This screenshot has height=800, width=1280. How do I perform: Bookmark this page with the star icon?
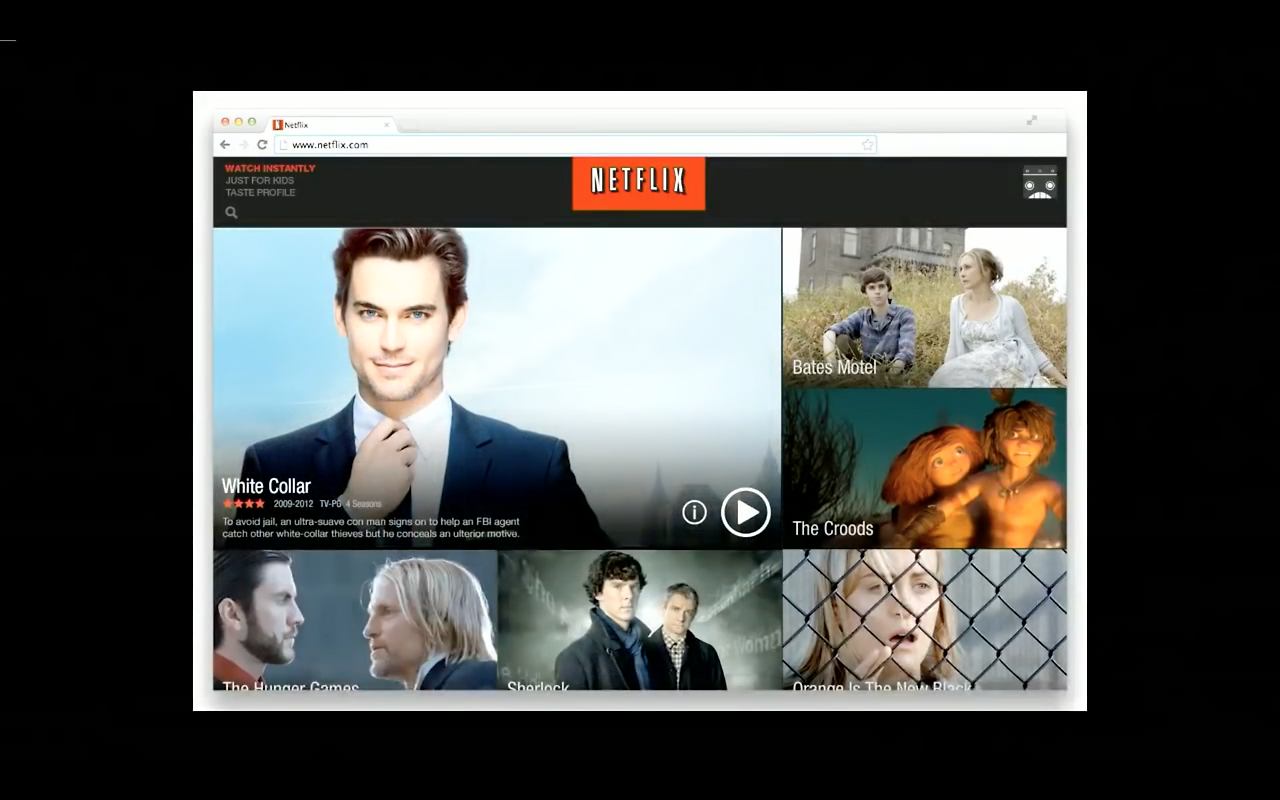(x=868, y=145)
